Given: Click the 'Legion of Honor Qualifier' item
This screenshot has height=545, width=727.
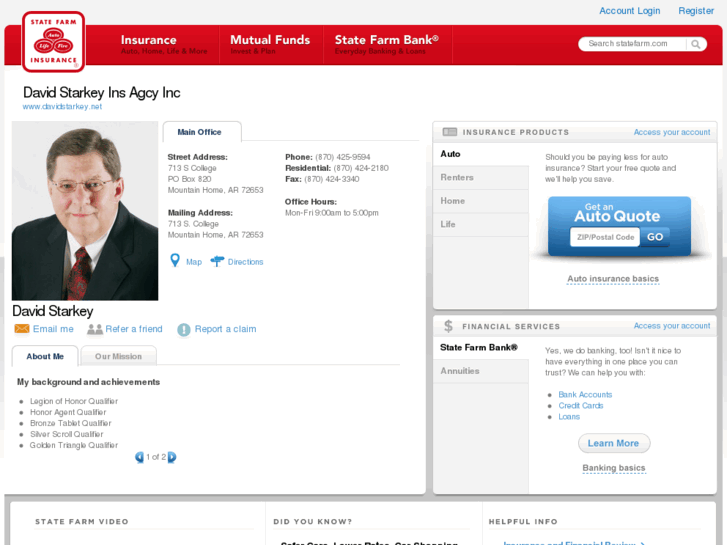Looking at the screenshot, I should point(74,401).
